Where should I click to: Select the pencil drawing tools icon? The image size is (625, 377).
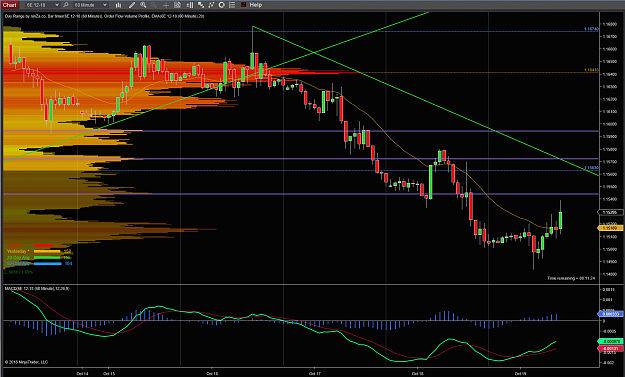(x=132, y=5)
